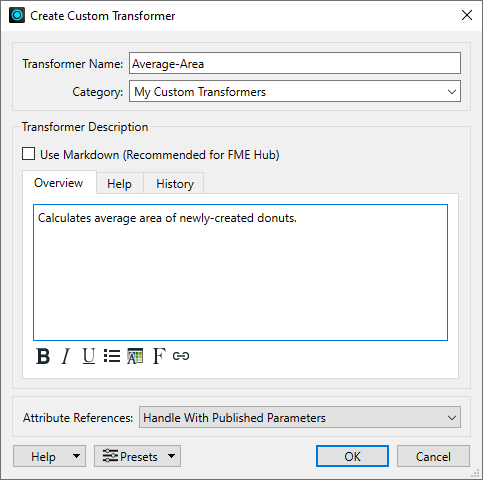Select the Overview tab
Viewport: 483px width, 480px height.
(x=59, y=183)
